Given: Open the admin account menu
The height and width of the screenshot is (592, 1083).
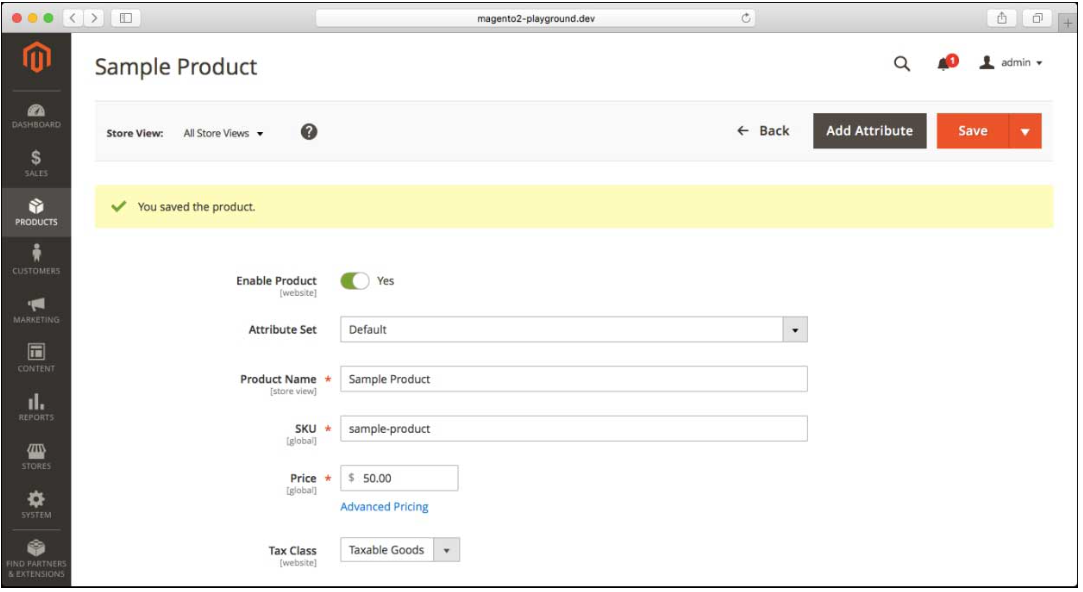Looking at the screenshot, I should (x=1012, y=63).
